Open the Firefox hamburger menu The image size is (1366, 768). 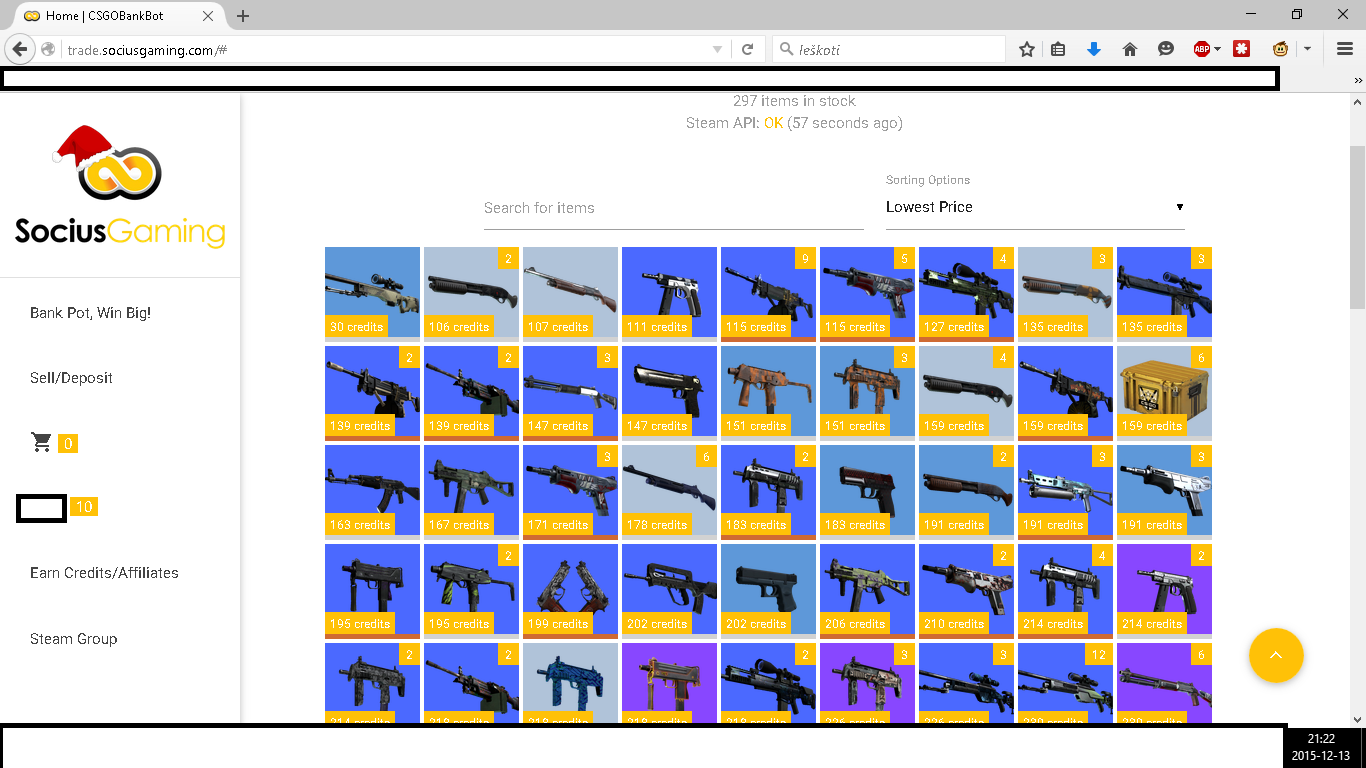coord(1345,49)
